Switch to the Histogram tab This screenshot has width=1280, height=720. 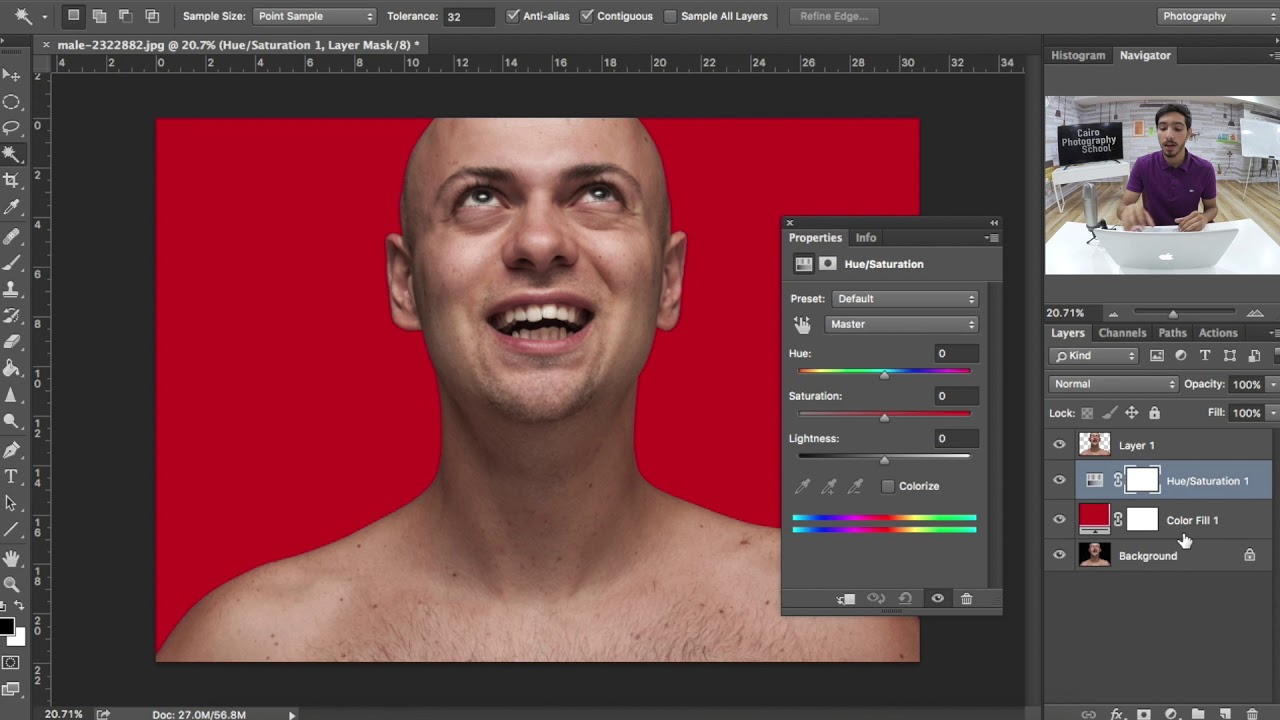pos(1078,55)
